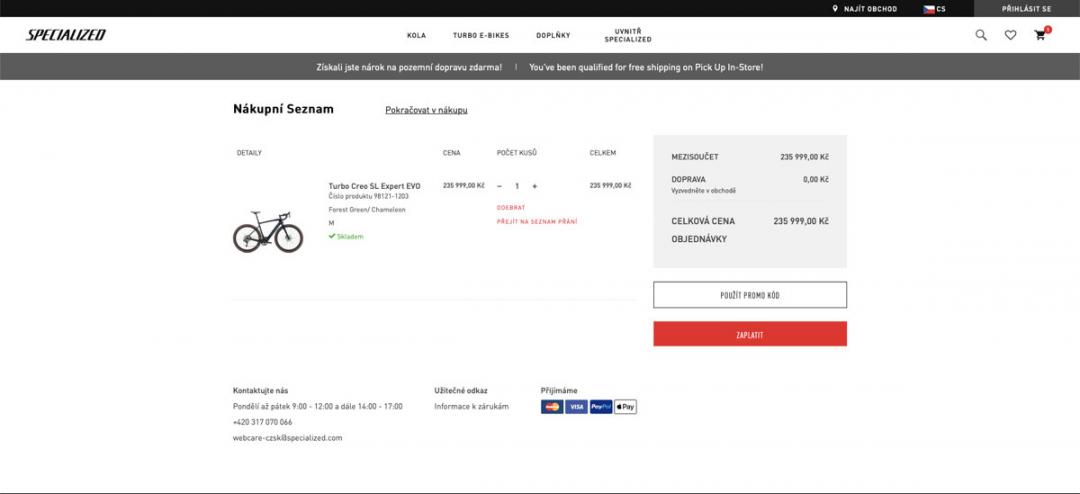Click the red Zaplatit checkout button

[750, 334]
